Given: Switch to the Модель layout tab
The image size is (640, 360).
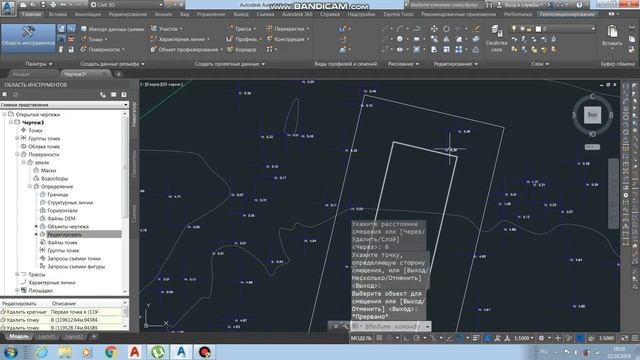Looking at the screenshot, I should (19, 337).
